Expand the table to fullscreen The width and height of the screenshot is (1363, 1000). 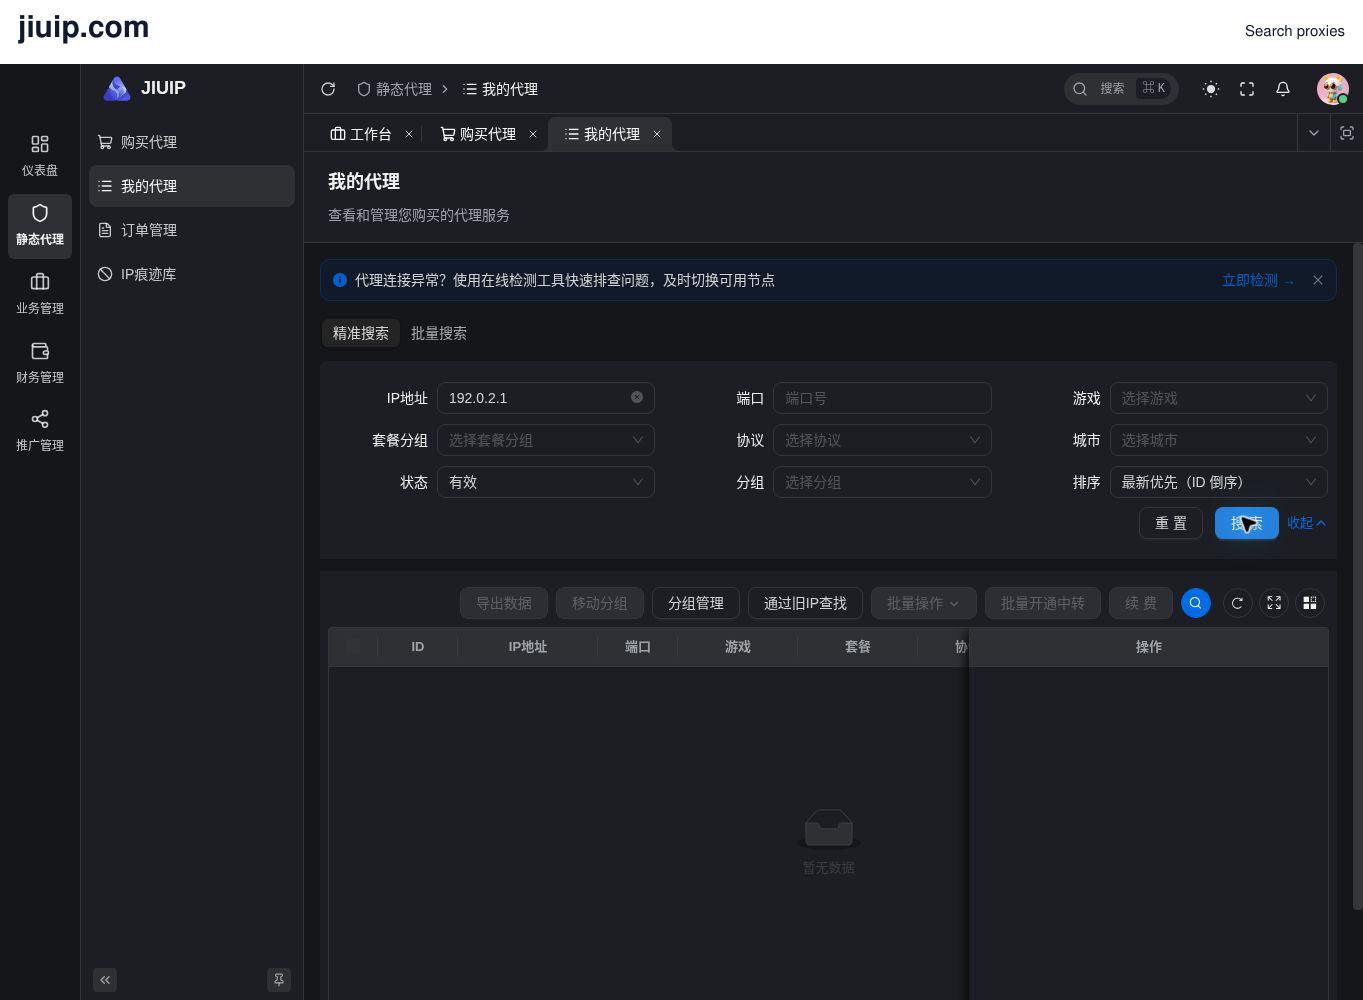pos(1274,603)
